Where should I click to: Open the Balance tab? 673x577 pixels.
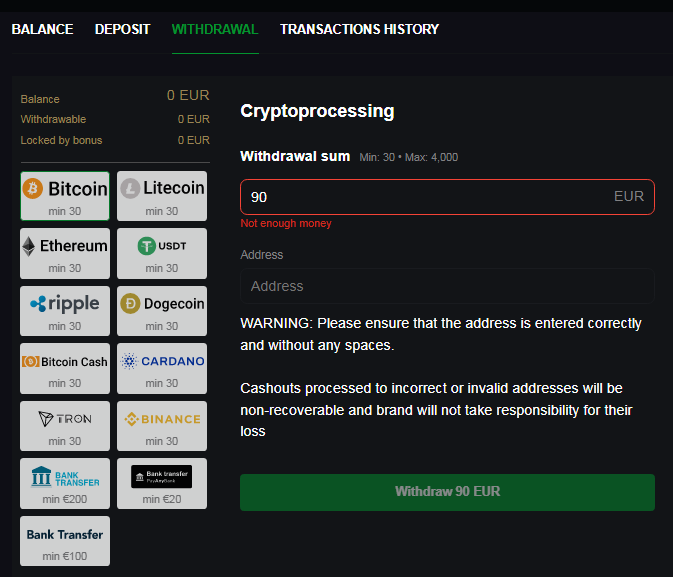point(42,29)
